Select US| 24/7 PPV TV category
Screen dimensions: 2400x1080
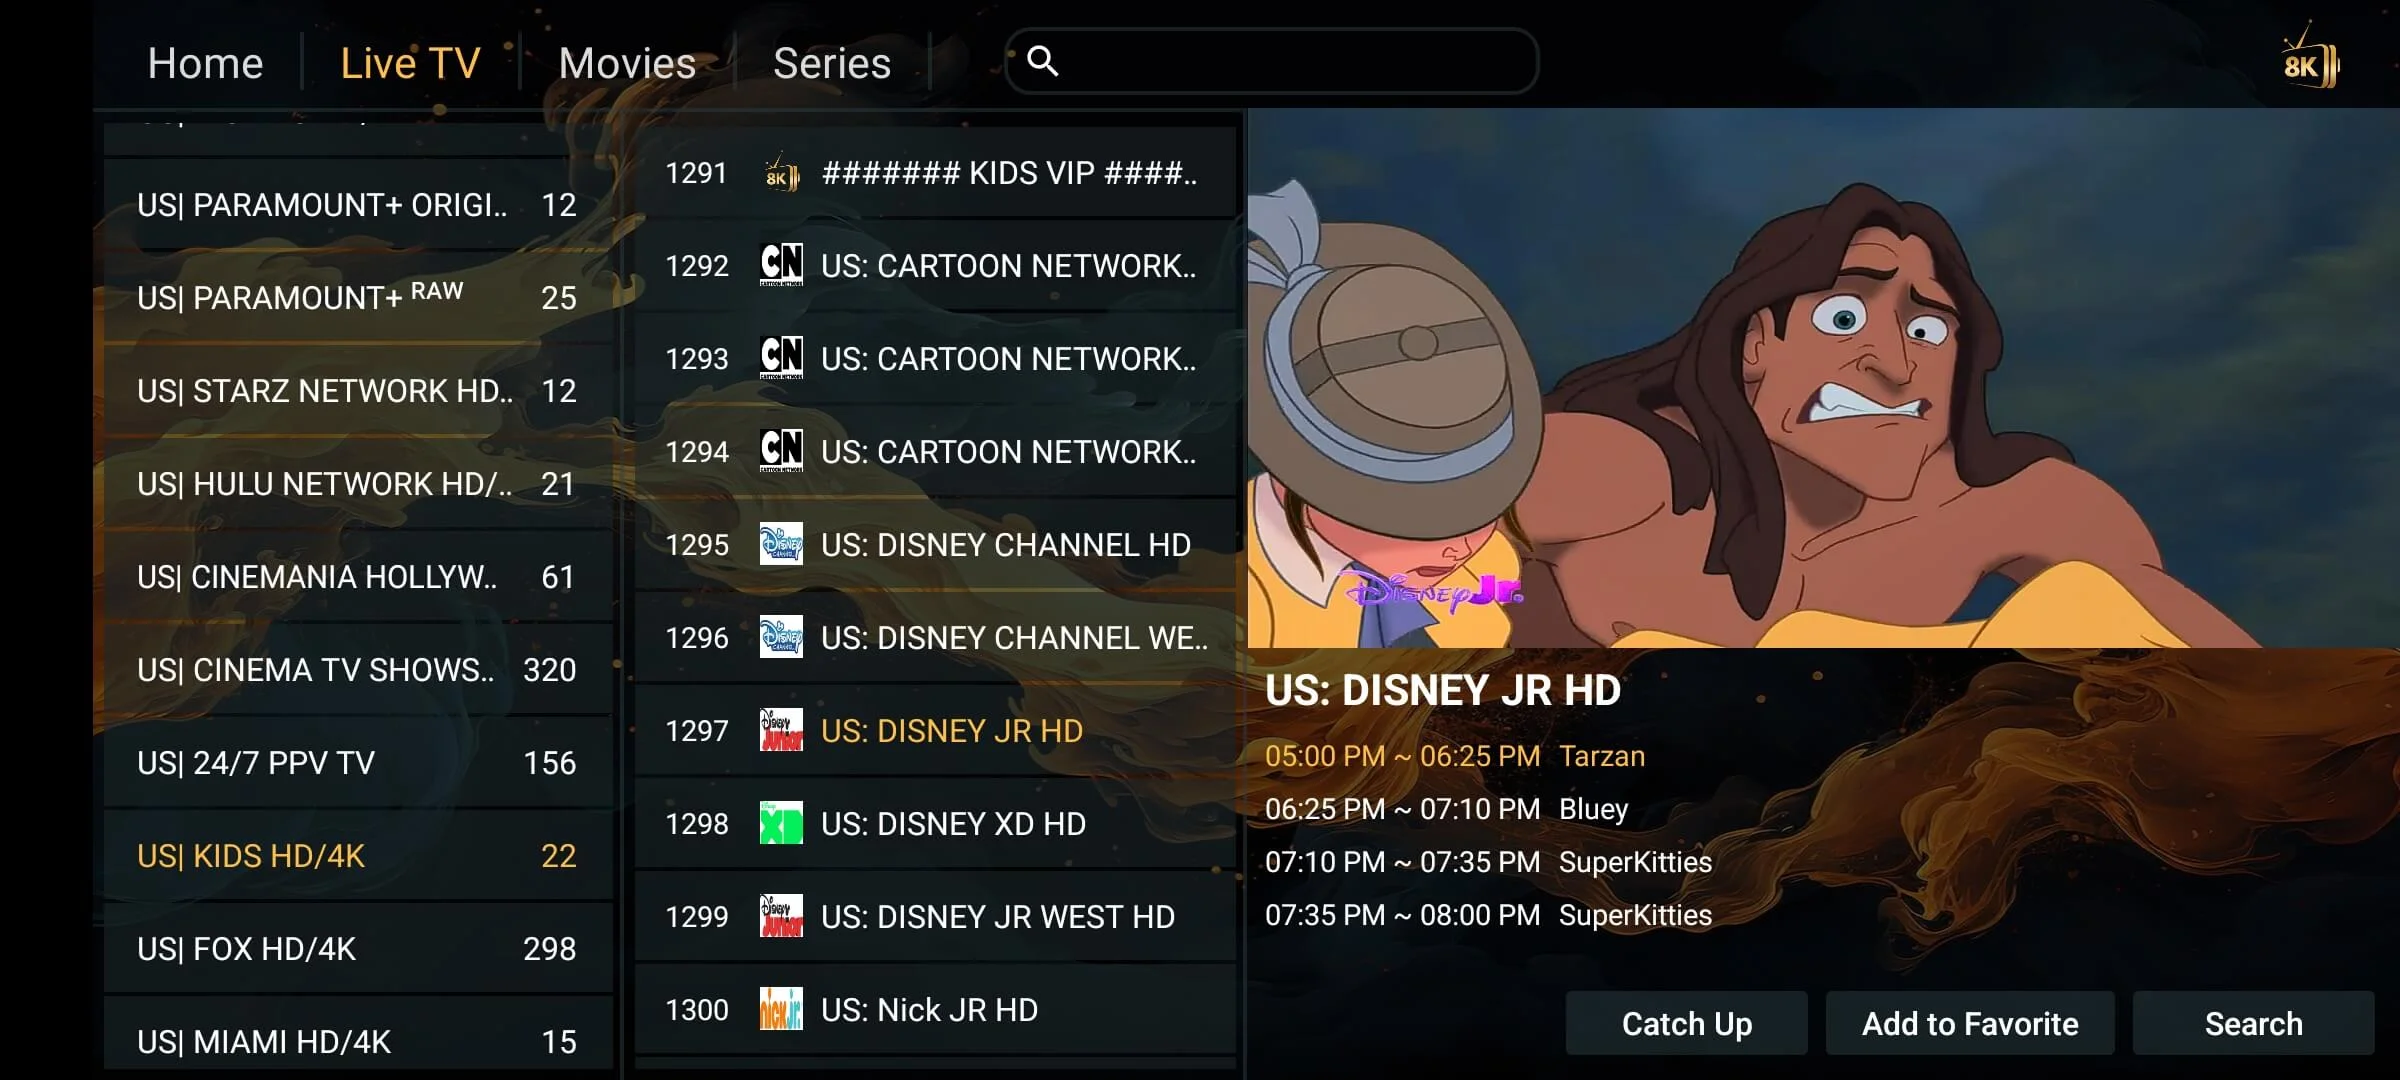[x=357, y=763]
